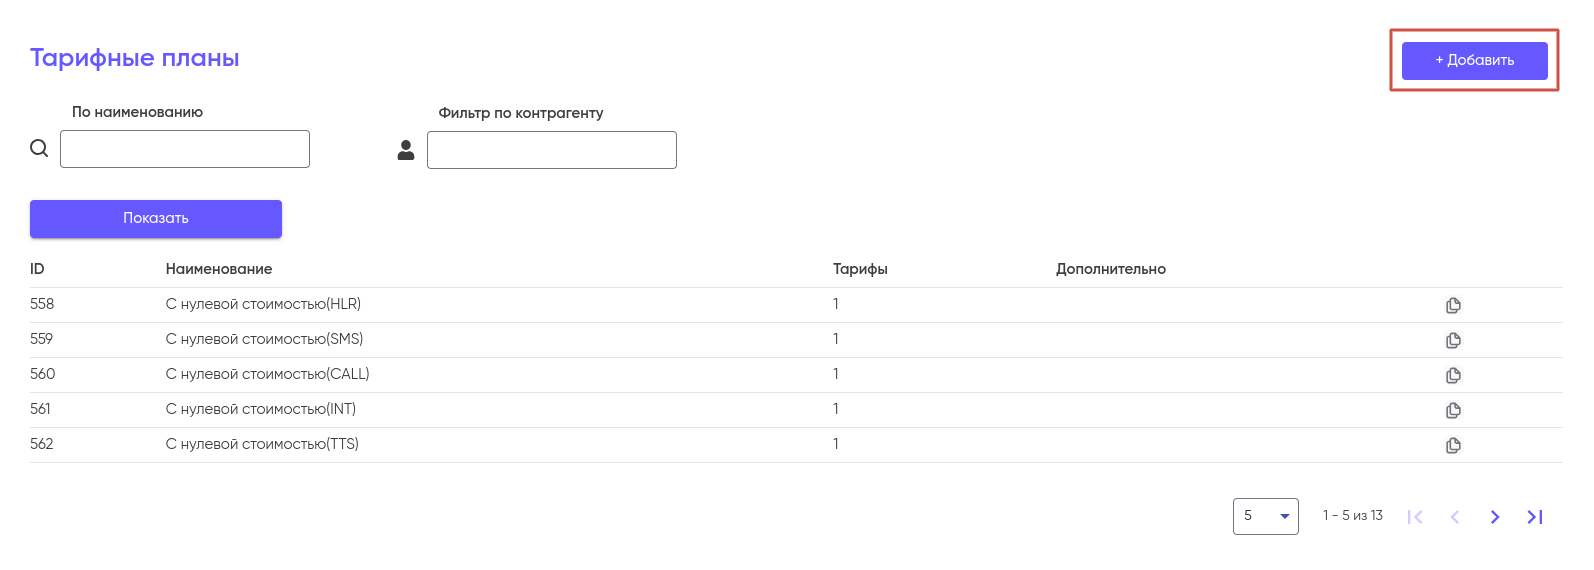1594x570 pixels.
Task: Jump to last page of results
Action: coord(1534,517)
